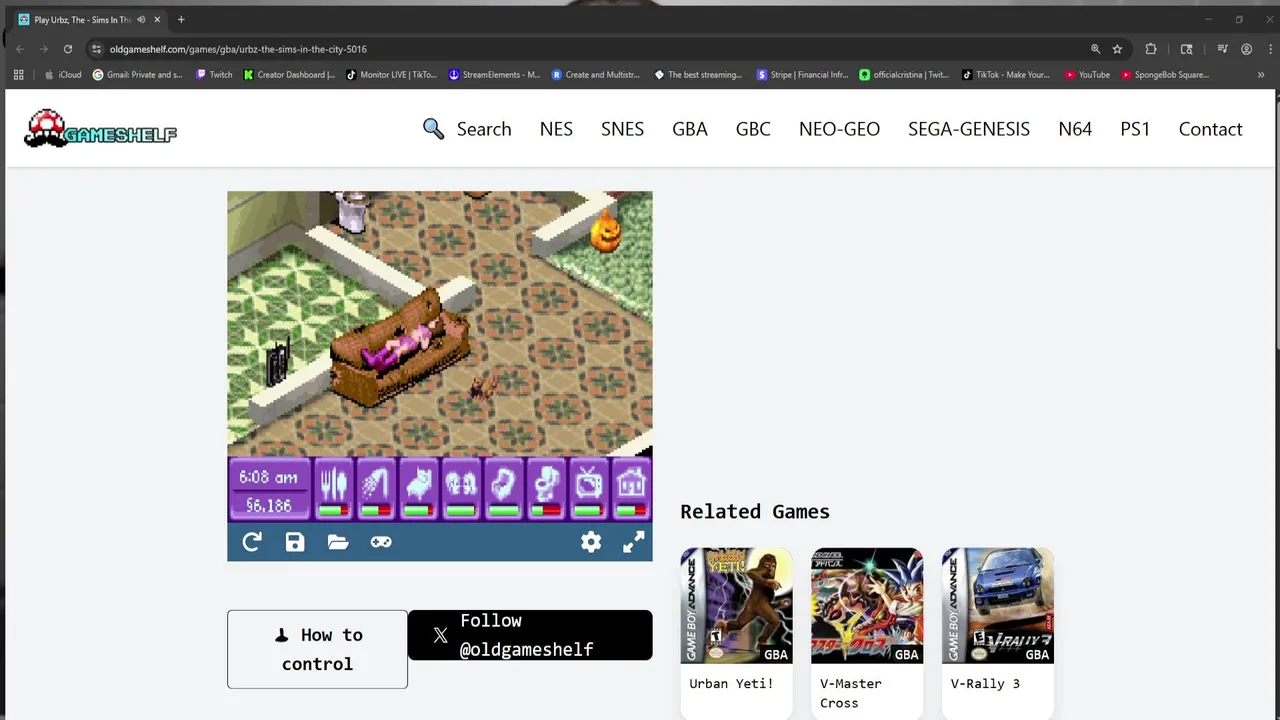
Task: Click the load state folder icon
Action: coord(338,542)
